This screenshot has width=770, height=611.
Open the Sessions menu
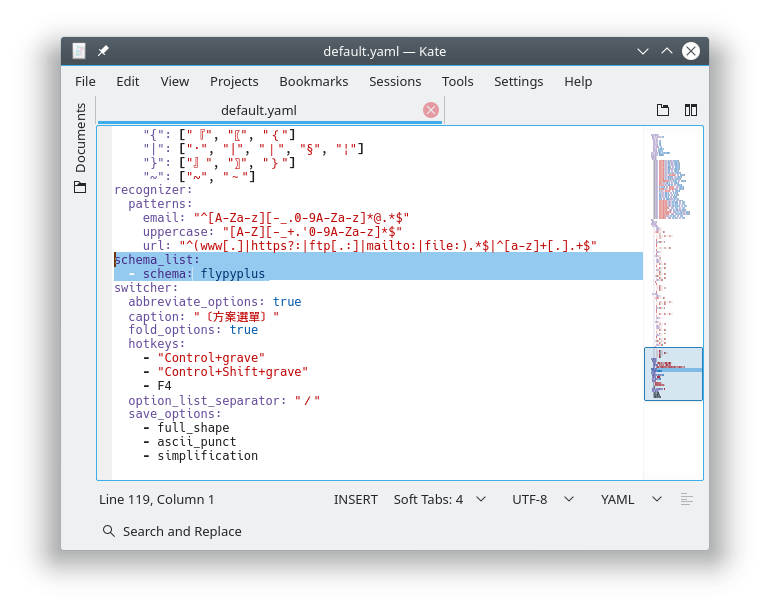(395, 81)
